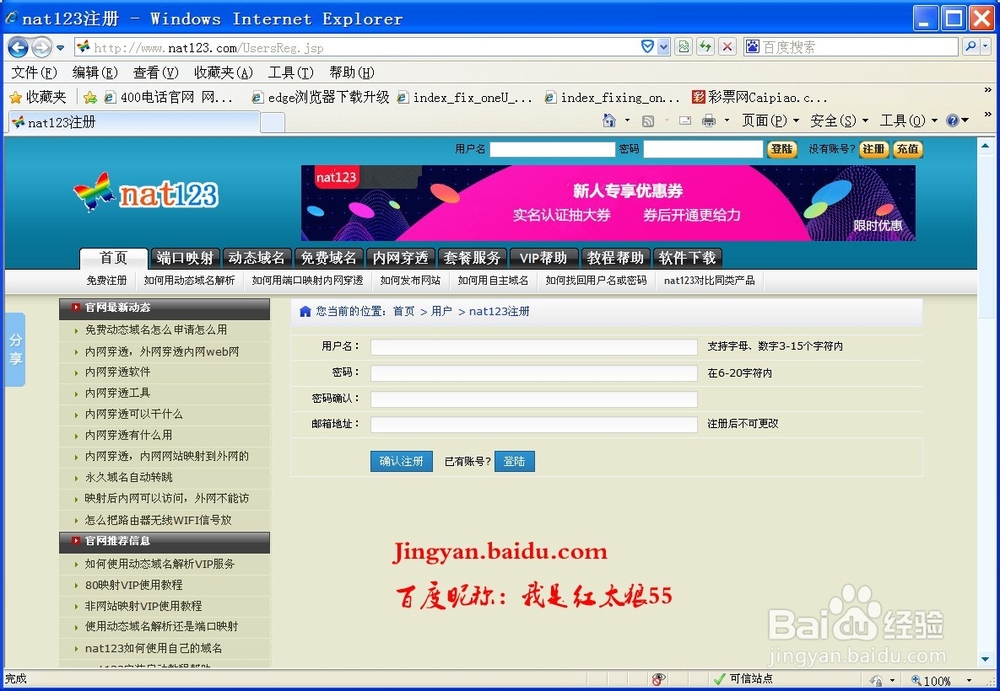
Task: Open 免费动态域名怎么申请怎么用 sidebar article
Action: pos(156,330)
